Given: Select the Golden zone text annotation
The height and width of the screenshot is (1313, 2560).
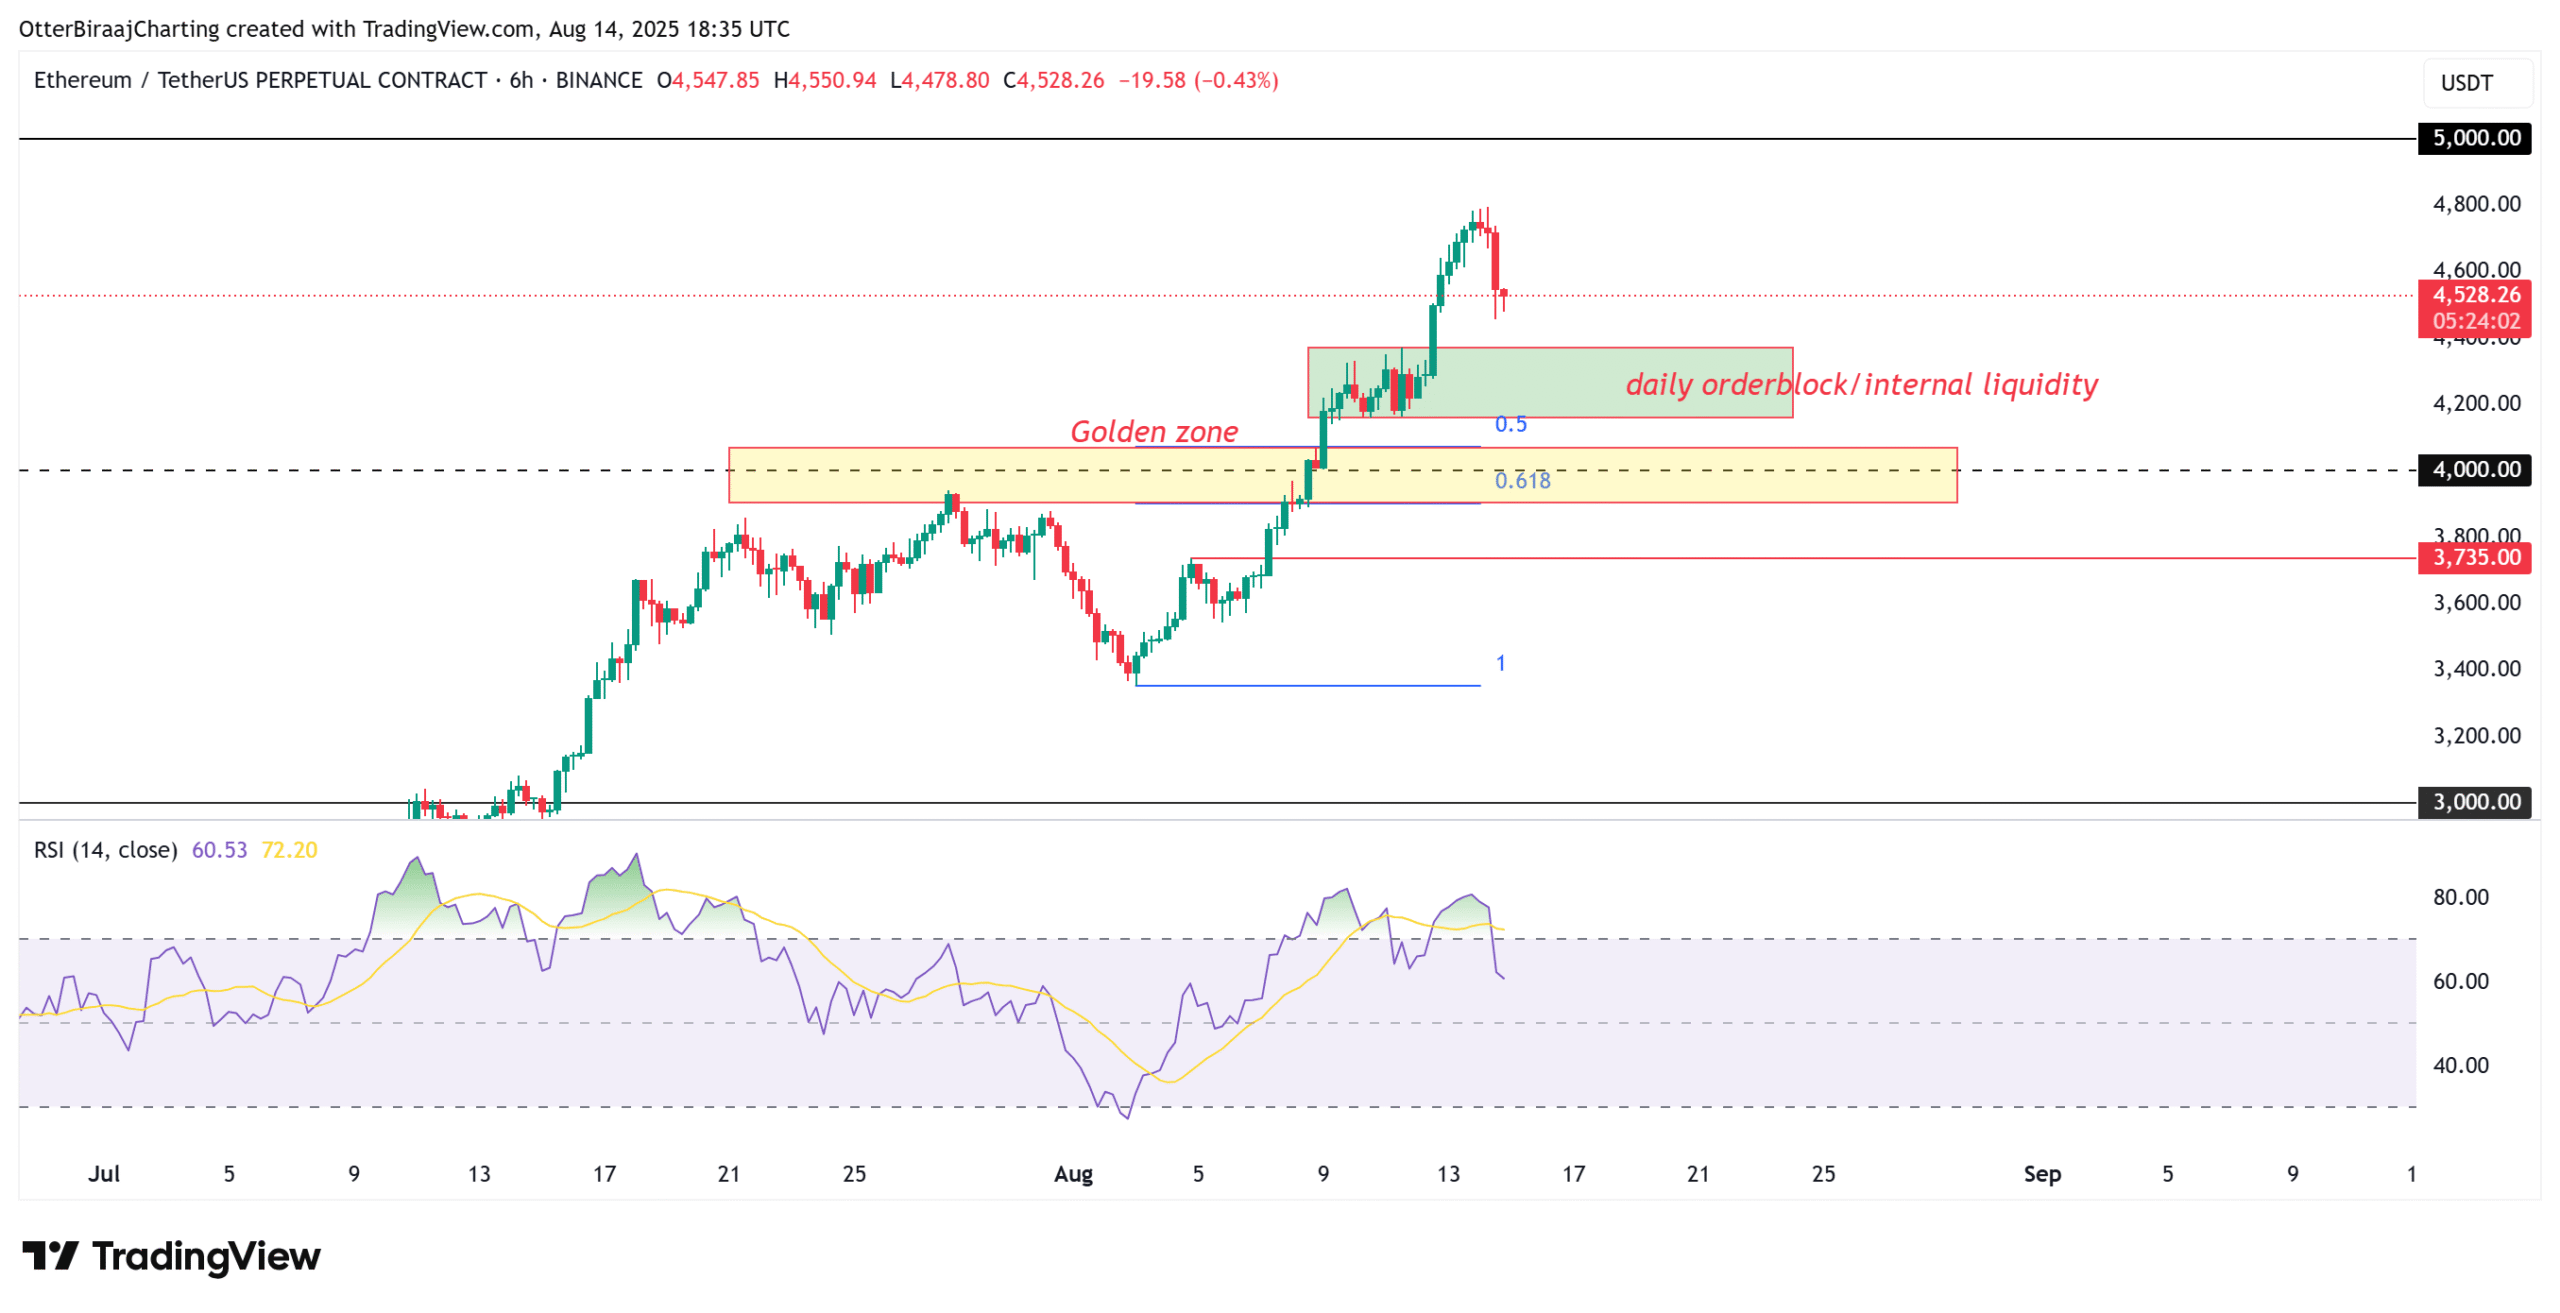Looking at the screenshot, I should 1155,432.
